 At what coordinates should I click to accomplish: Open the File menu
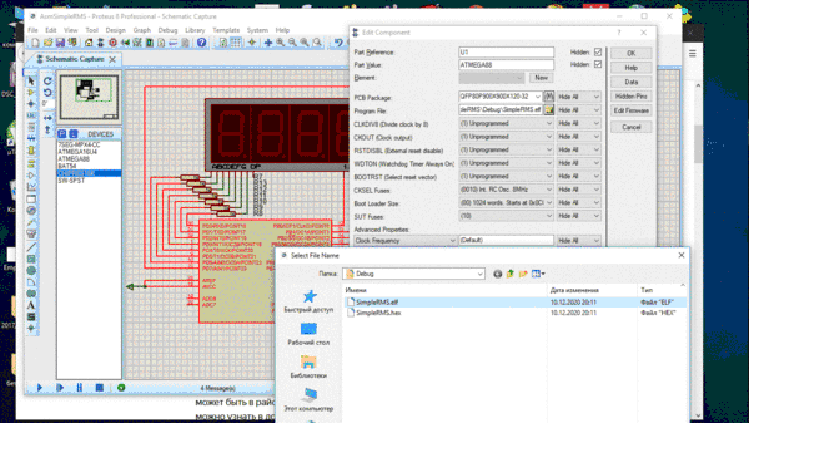[33, 30]
